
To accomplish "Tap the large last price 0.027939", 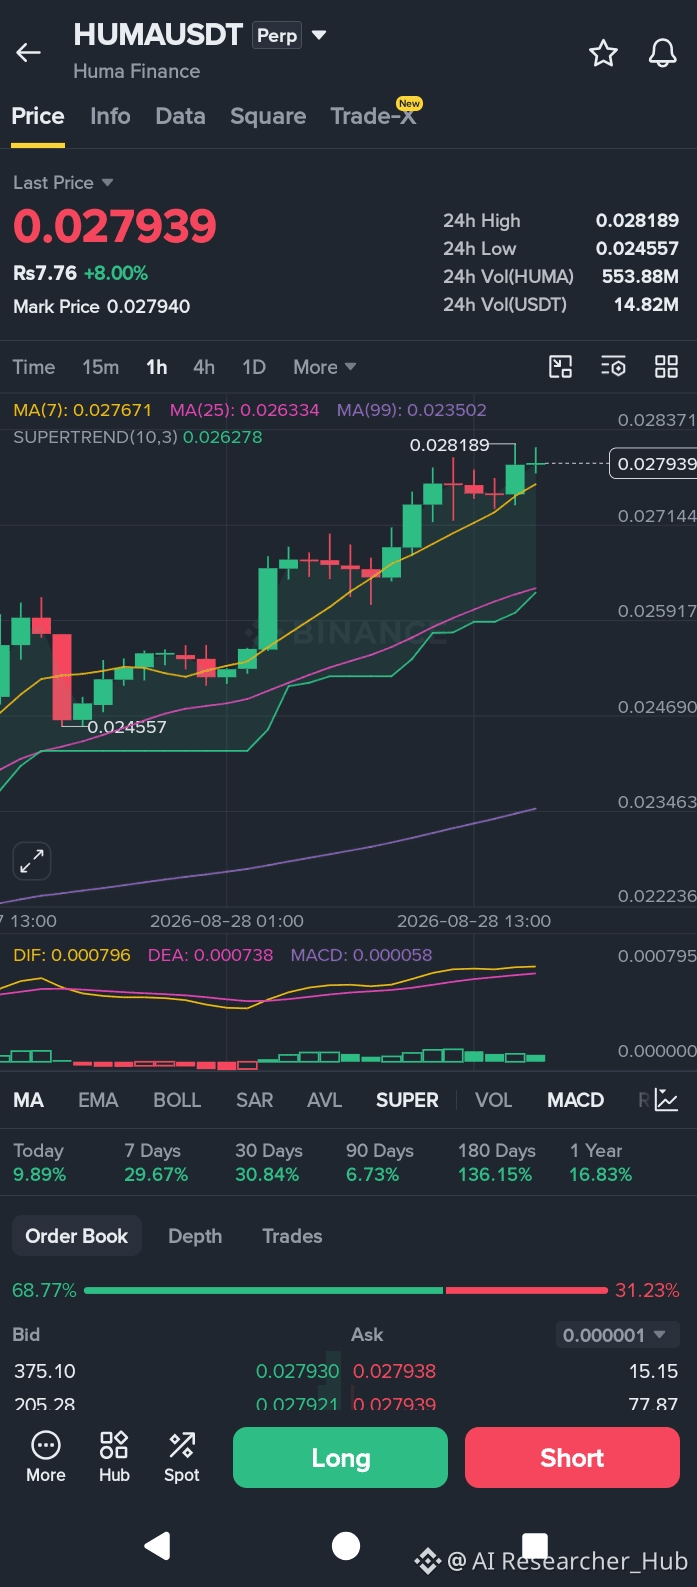I will coord(115,226).
